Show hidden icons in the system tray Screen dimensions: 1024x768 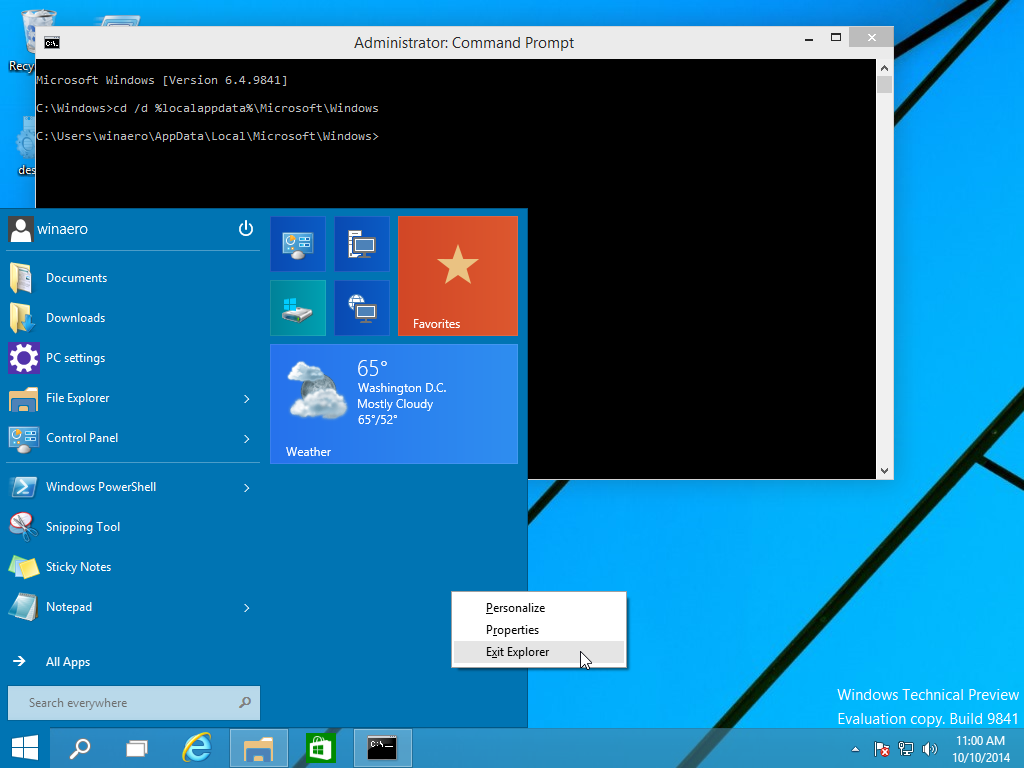[853, 748]
